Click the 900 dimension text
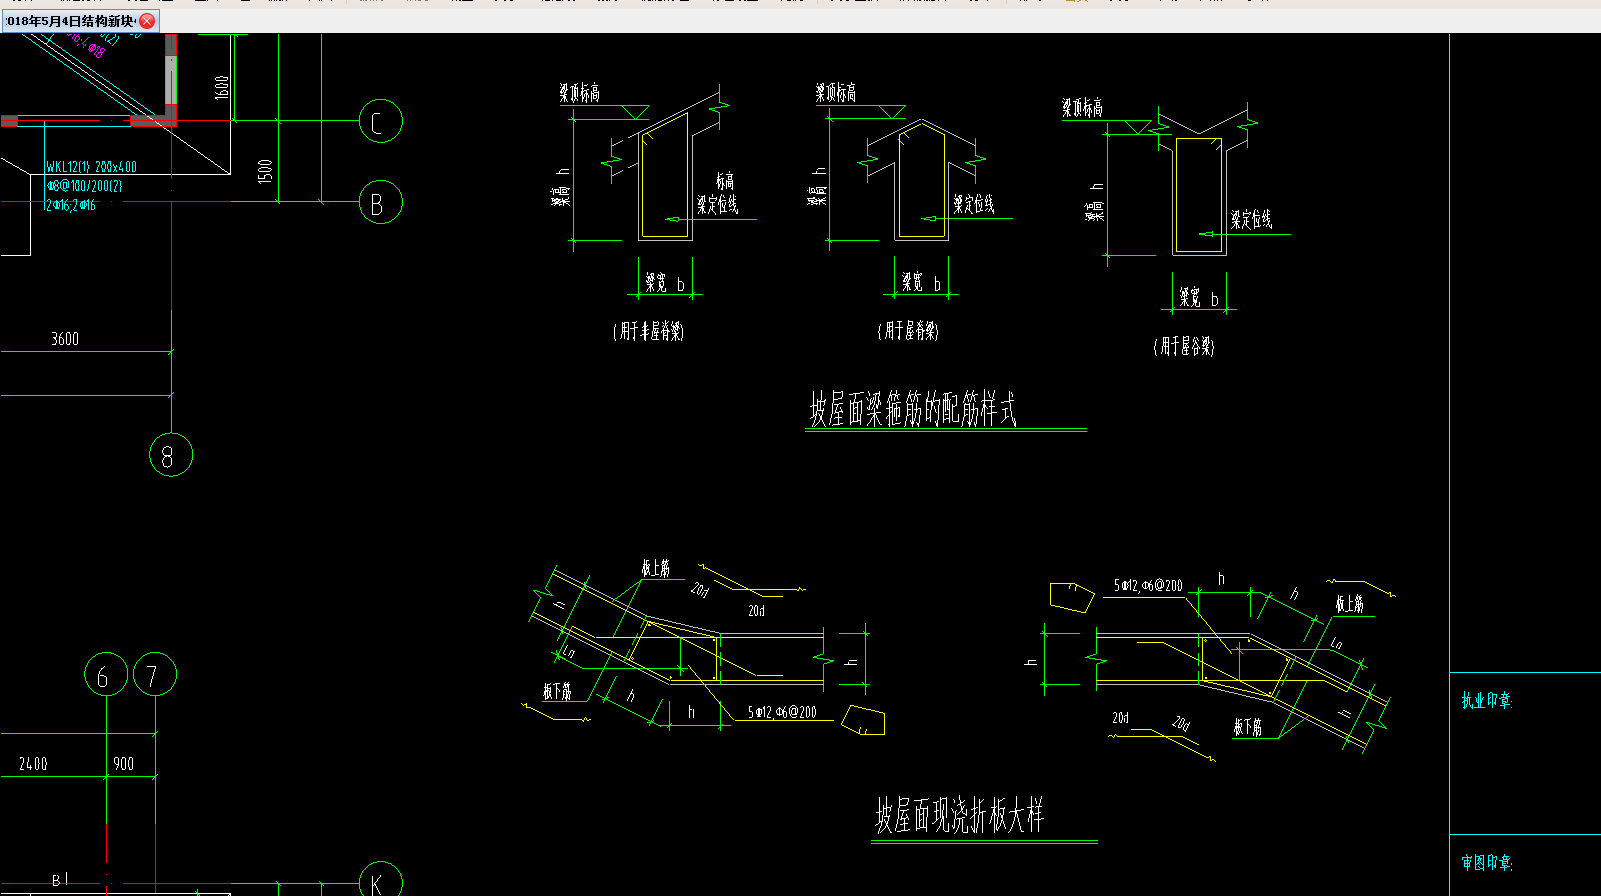Screen dimensions: 1601x896 click(123, 764)
